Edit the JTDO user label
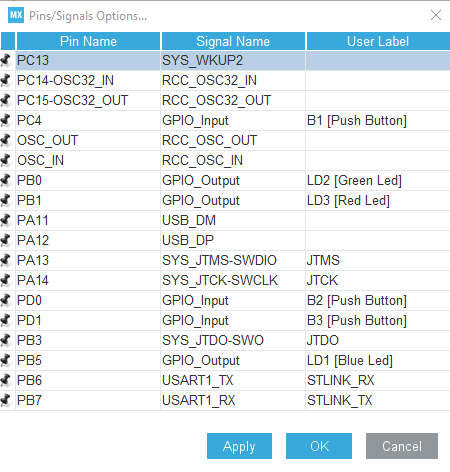 tap(378, 340)
